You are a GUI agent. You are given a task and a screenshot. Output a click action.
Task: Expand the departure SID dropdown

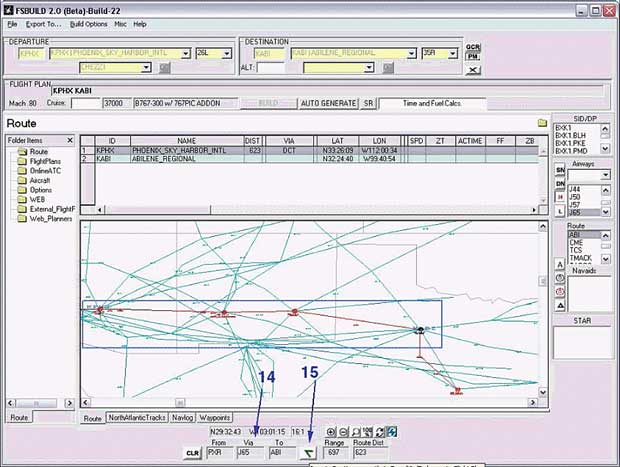click(146, 68)
